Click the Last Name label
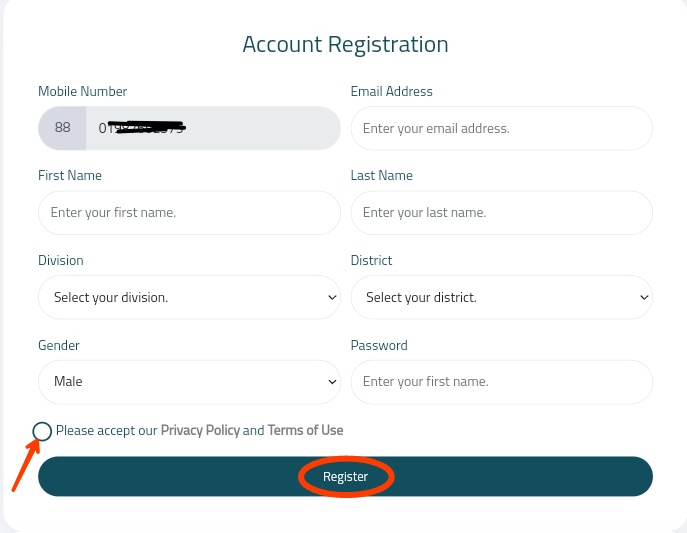 tap(382, 176)
